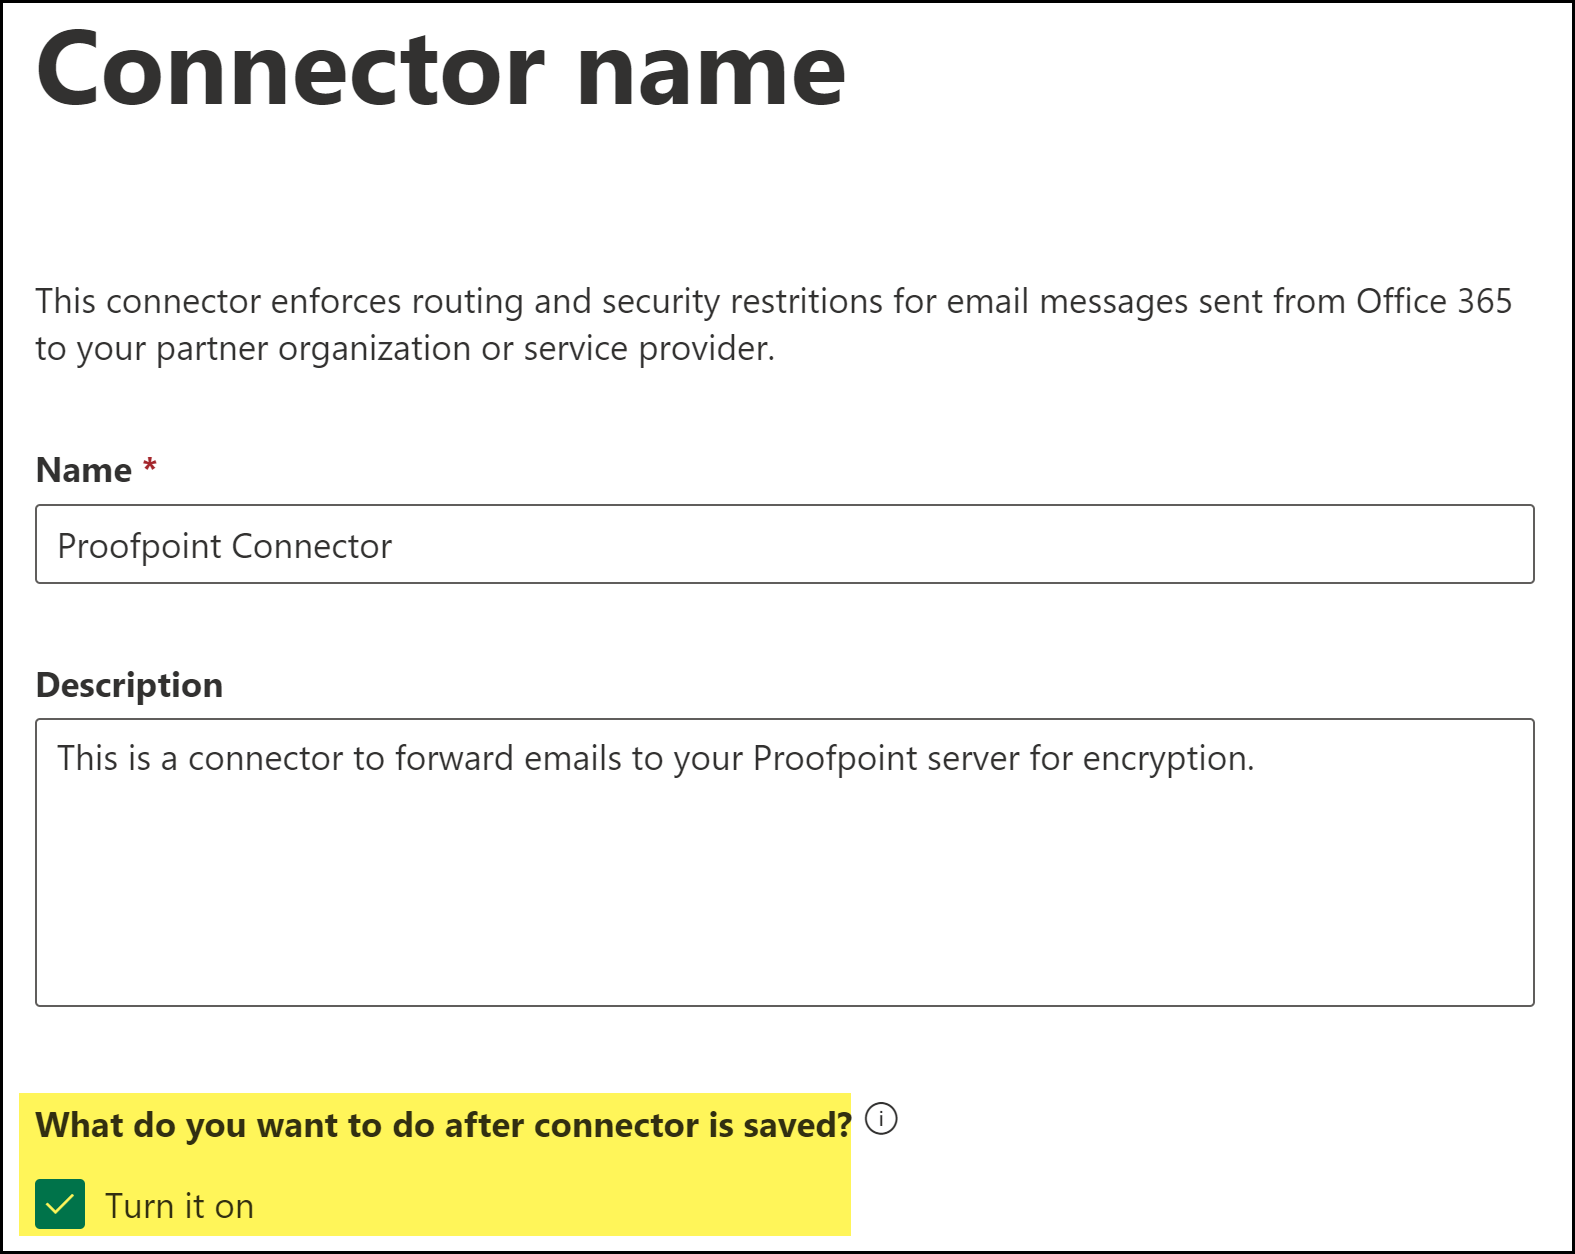Click the "Name" field label
Viewport: 1575px width, 1254px height.
tap(84, 470)
